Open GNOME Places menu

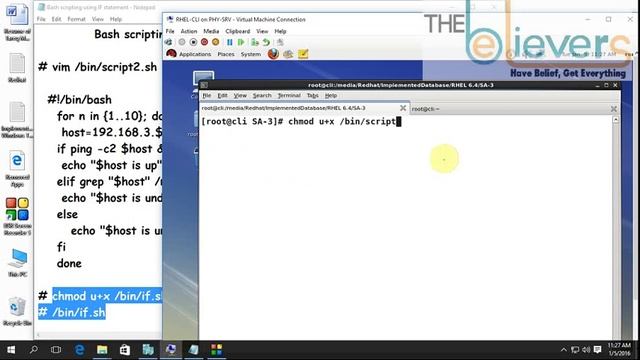226,54
